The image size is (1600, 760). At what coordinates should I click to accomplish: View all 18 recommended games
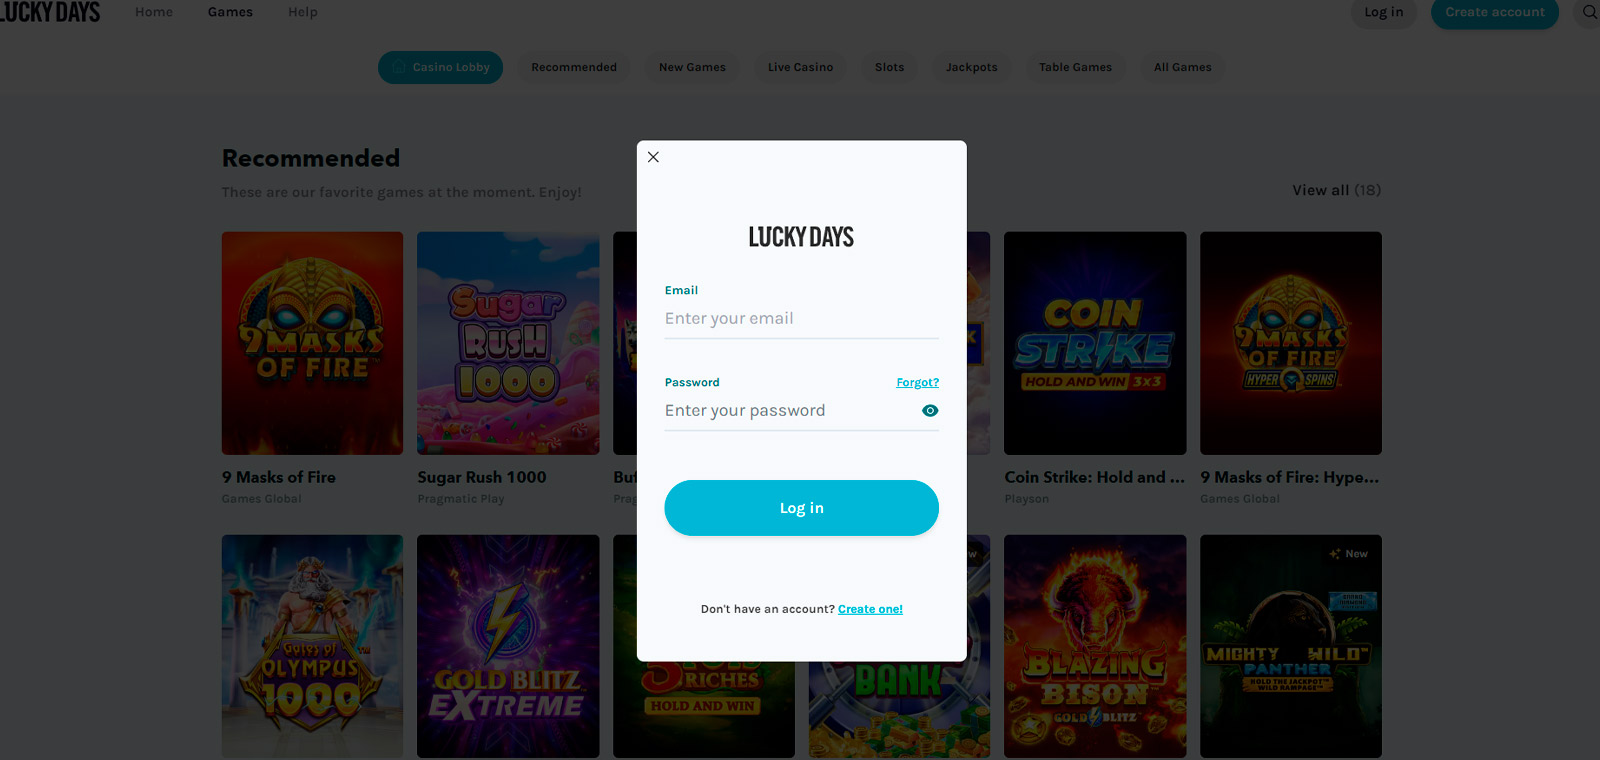[x=1336, y=190]
